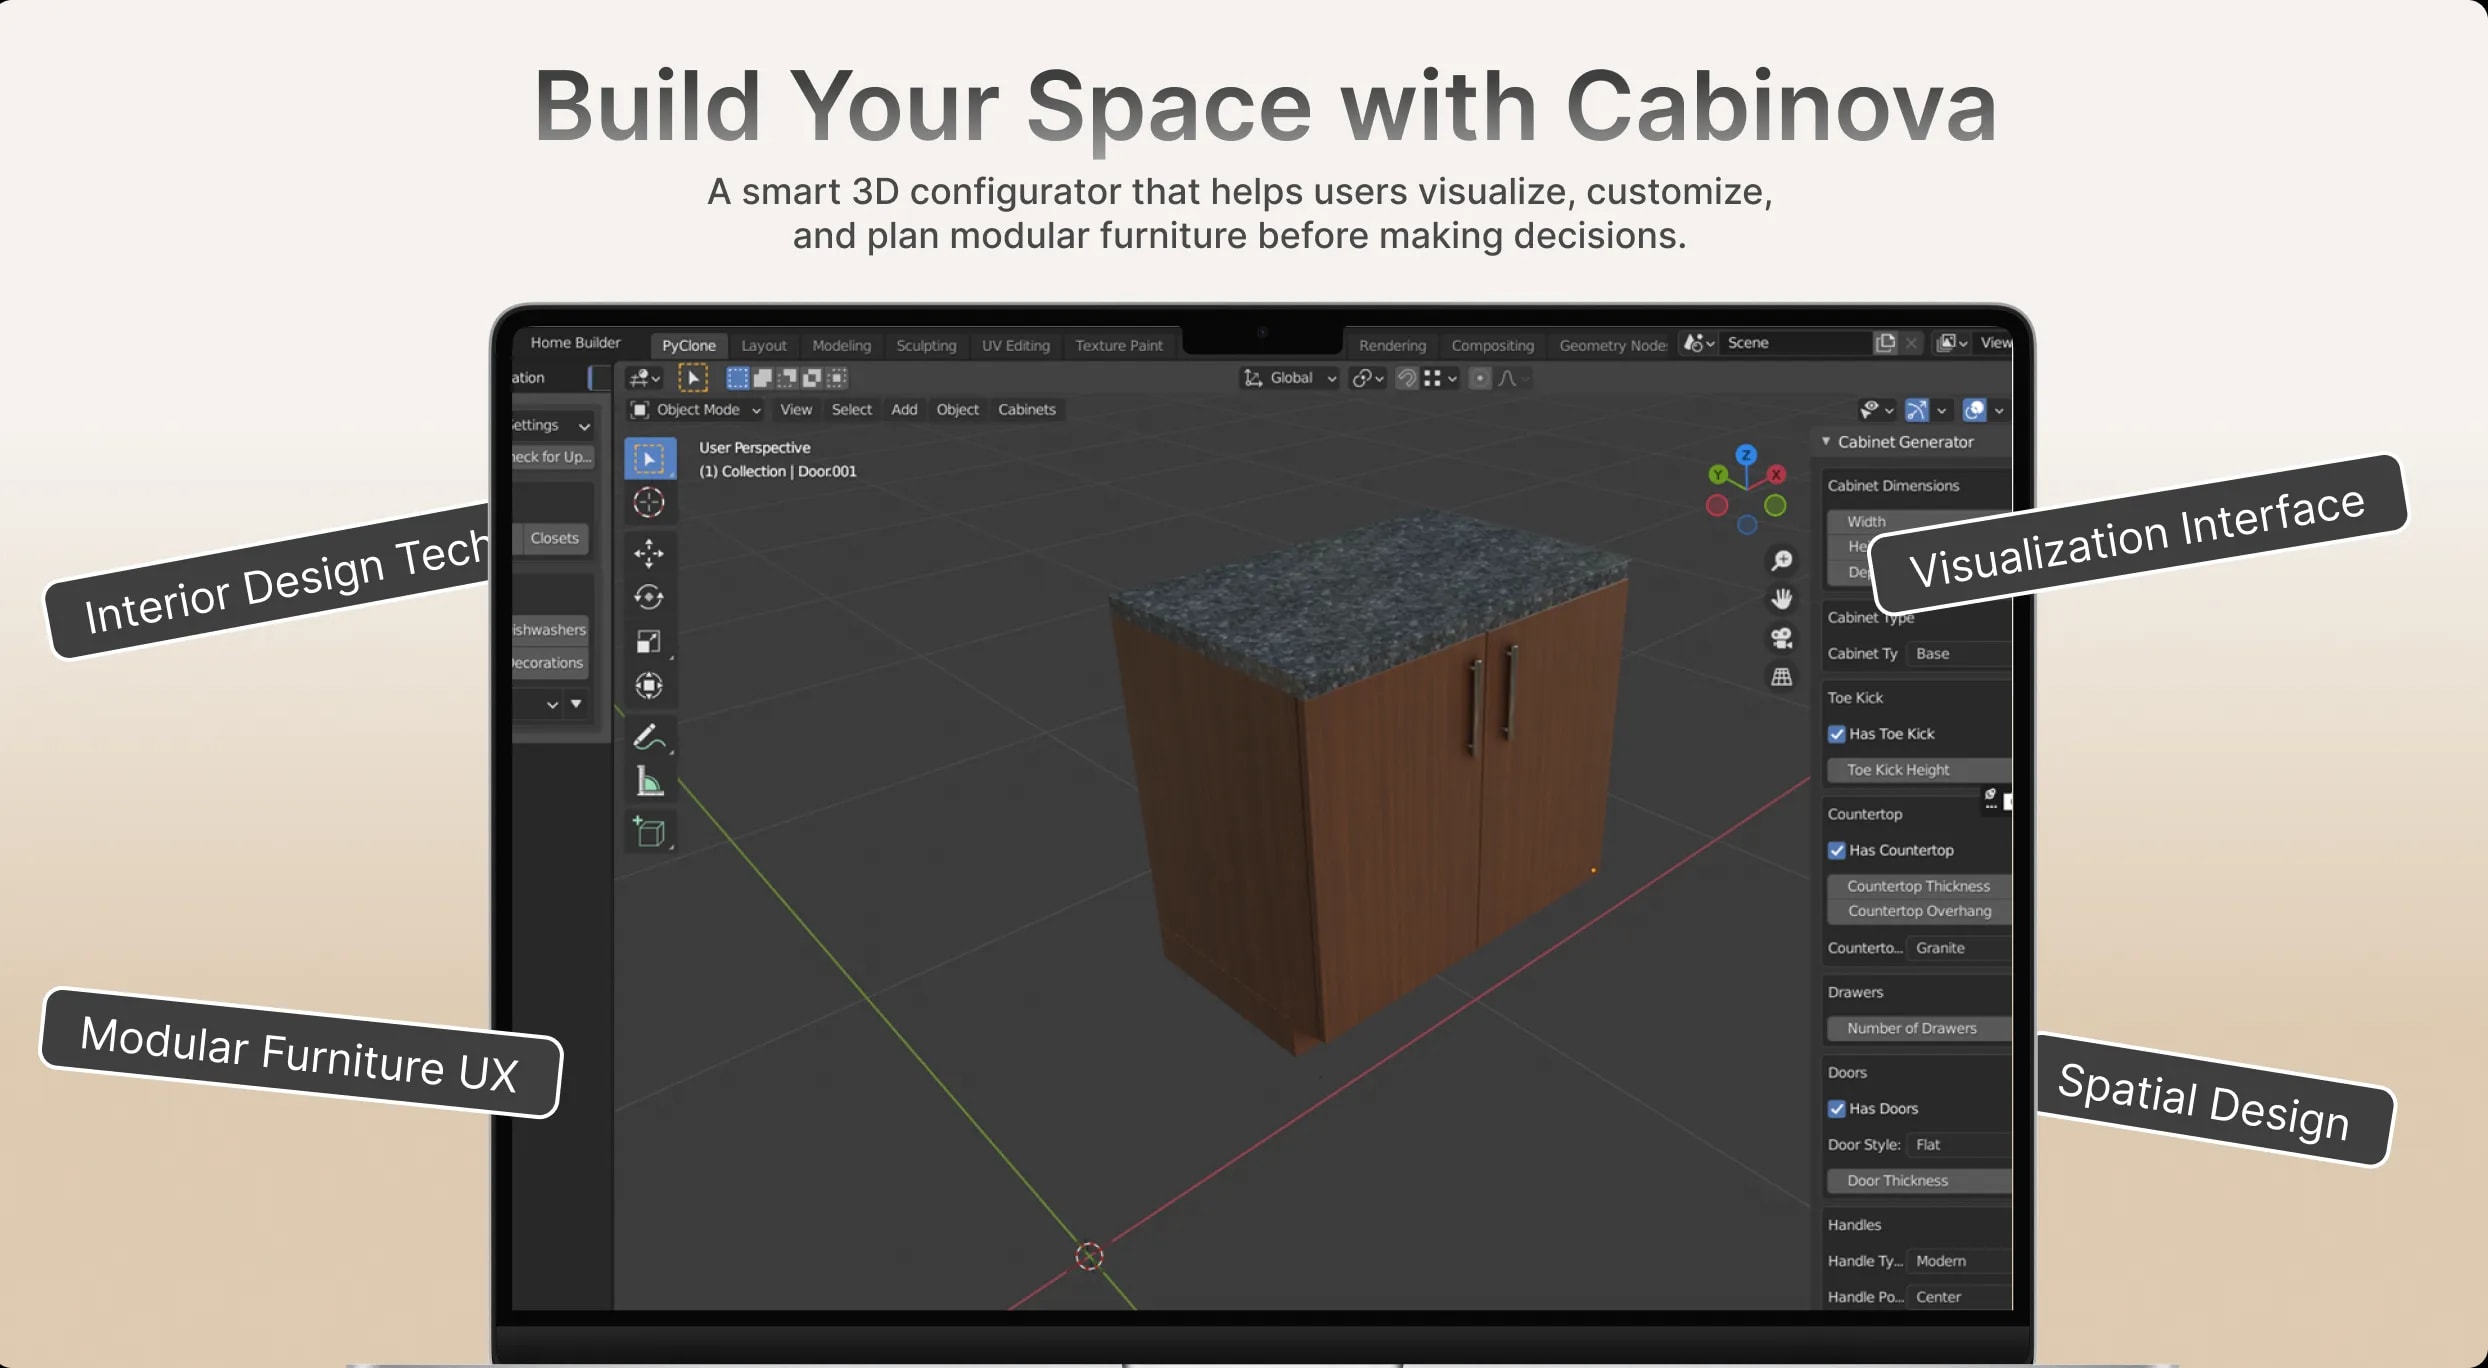The image size is (2488, 1368).
Task: Click the Closets button in the sidebar
Action: click(554, 537)
